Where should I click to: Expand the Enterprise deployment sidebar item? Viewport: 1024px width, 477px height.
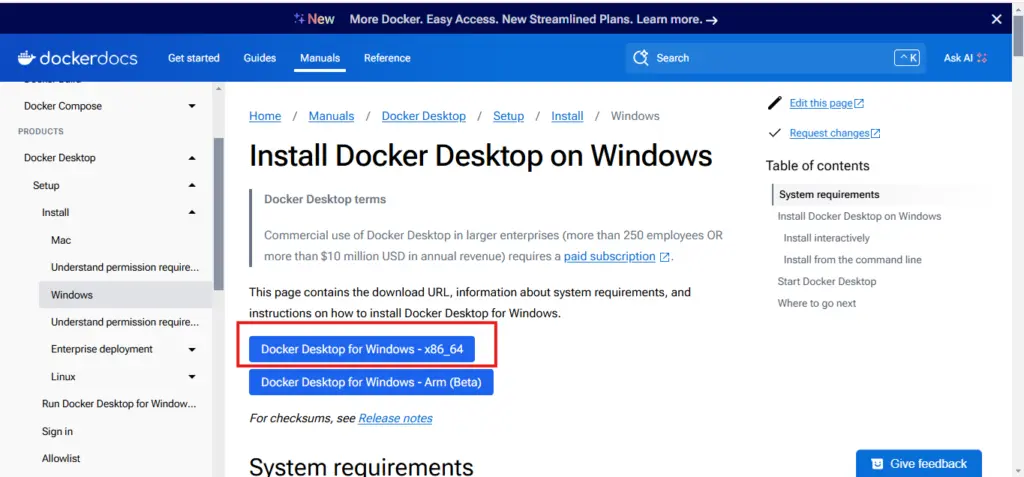pos(192,350)
